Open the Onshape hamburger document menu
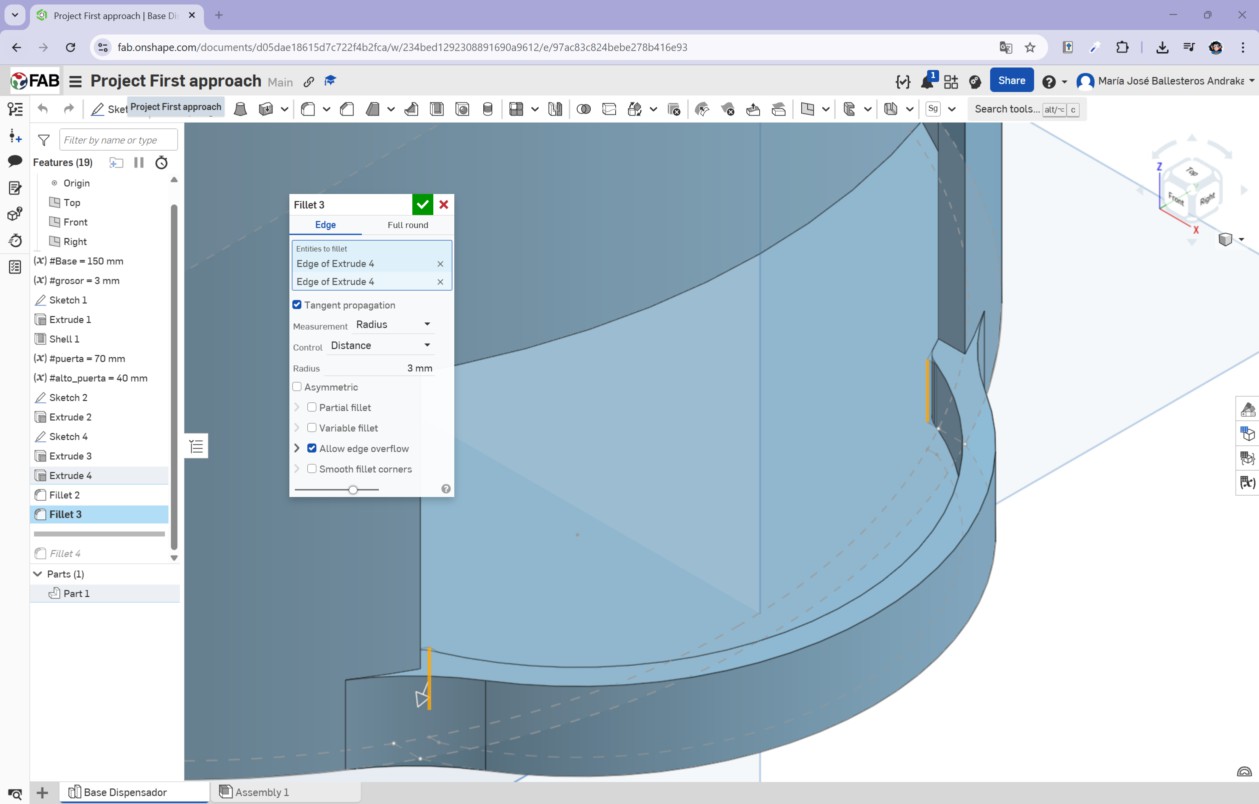 (x=75, y=81)
